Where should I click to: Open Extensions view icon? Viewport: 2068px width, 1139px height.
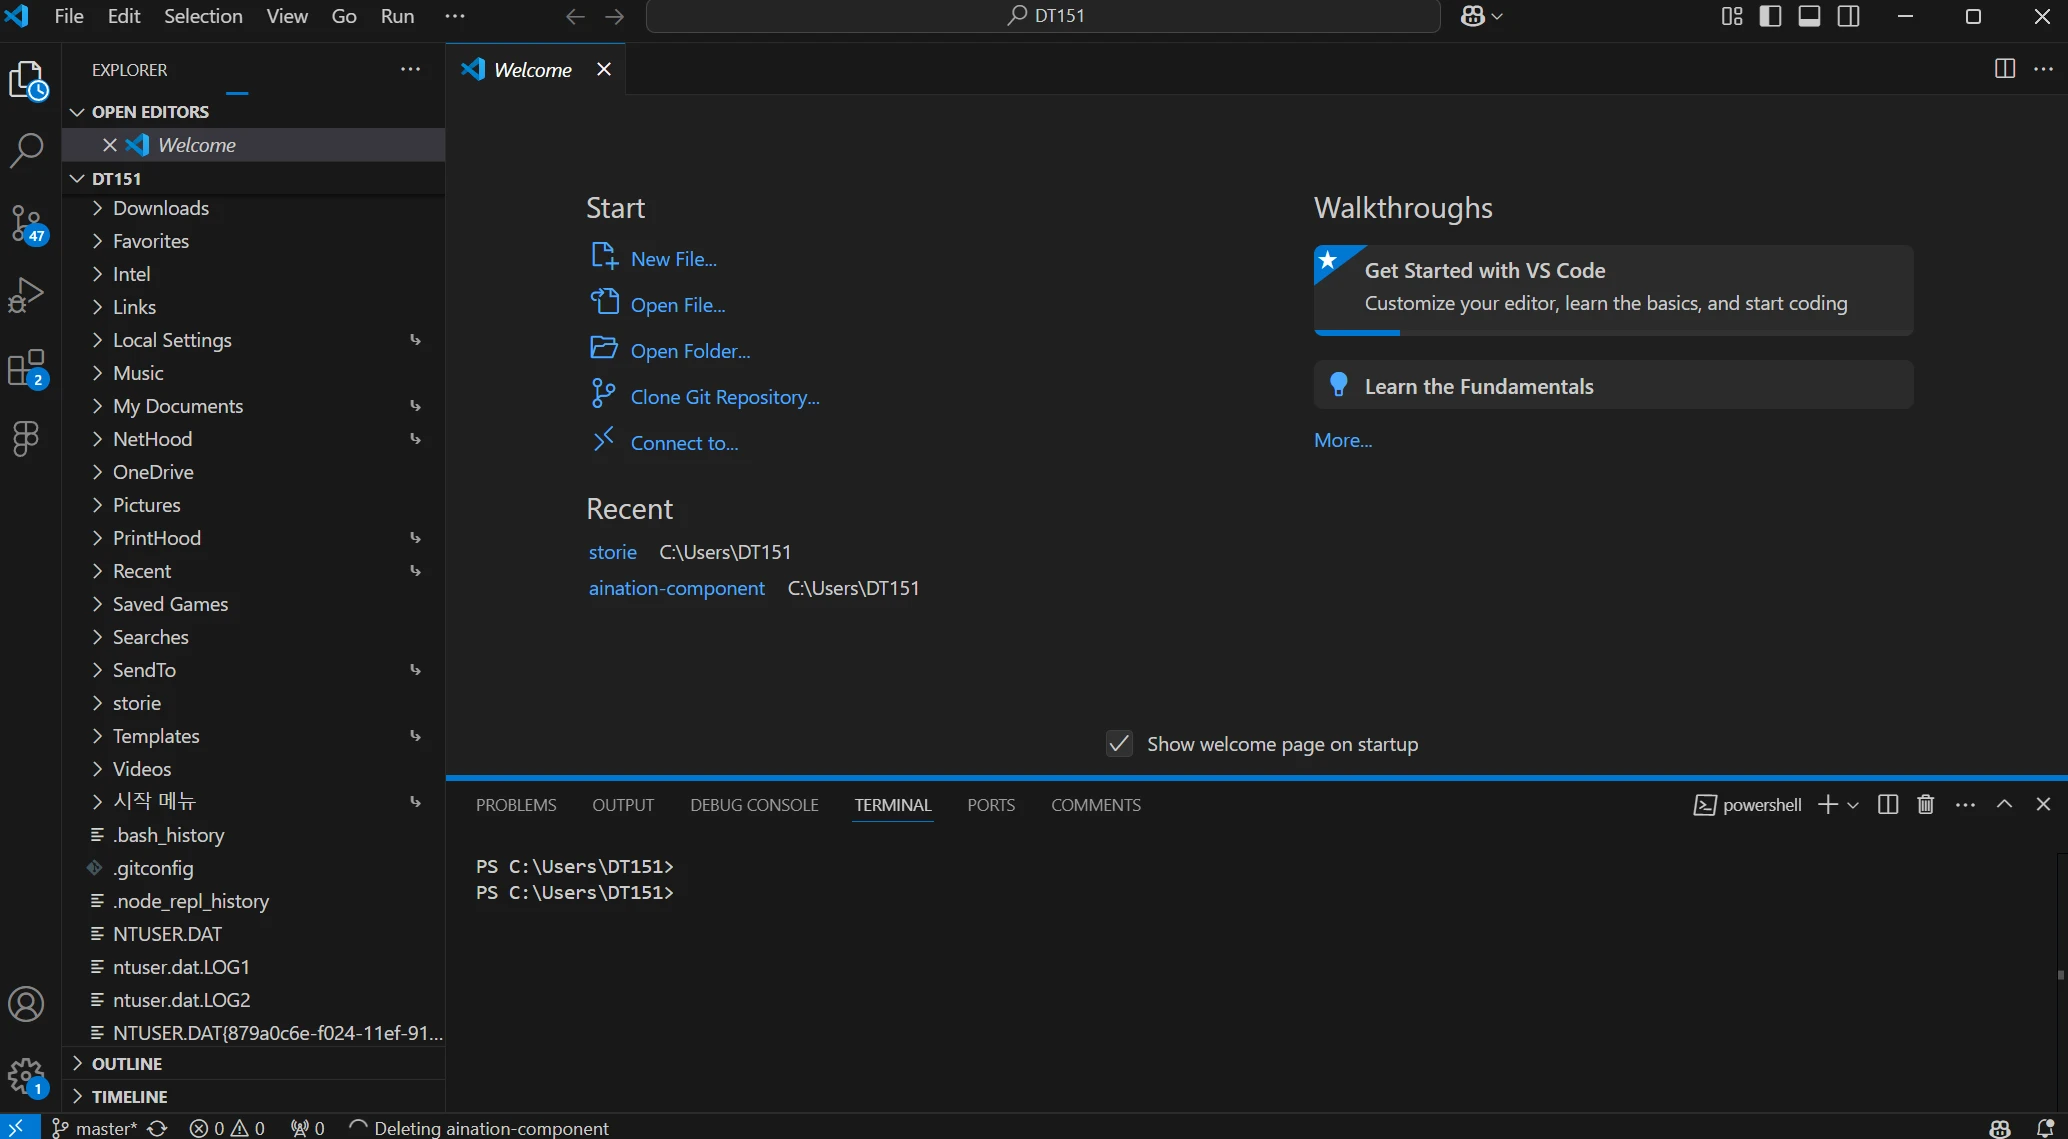coord(27,368)
